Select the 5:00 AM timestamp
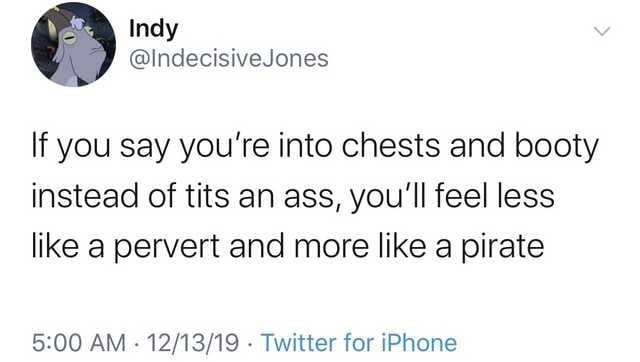 (79, 342)
